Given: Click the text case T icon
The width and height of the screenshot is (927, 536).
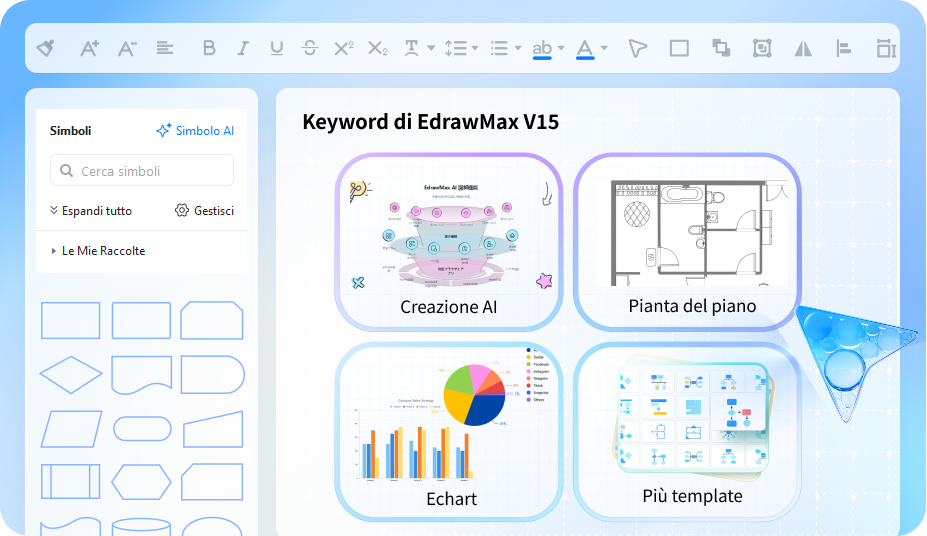Looking at the screenshot, I should coord(411,48).
